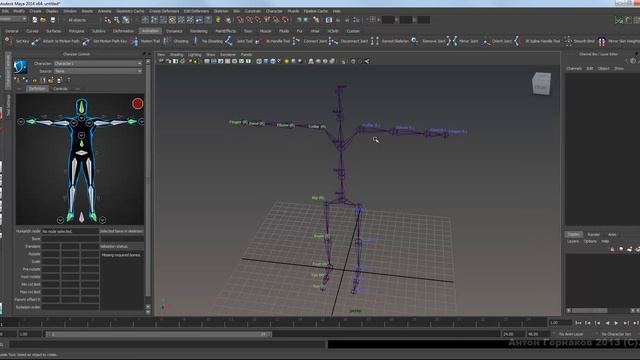
Task: Click the Set Key shelf icon
Action: [8, 41]
